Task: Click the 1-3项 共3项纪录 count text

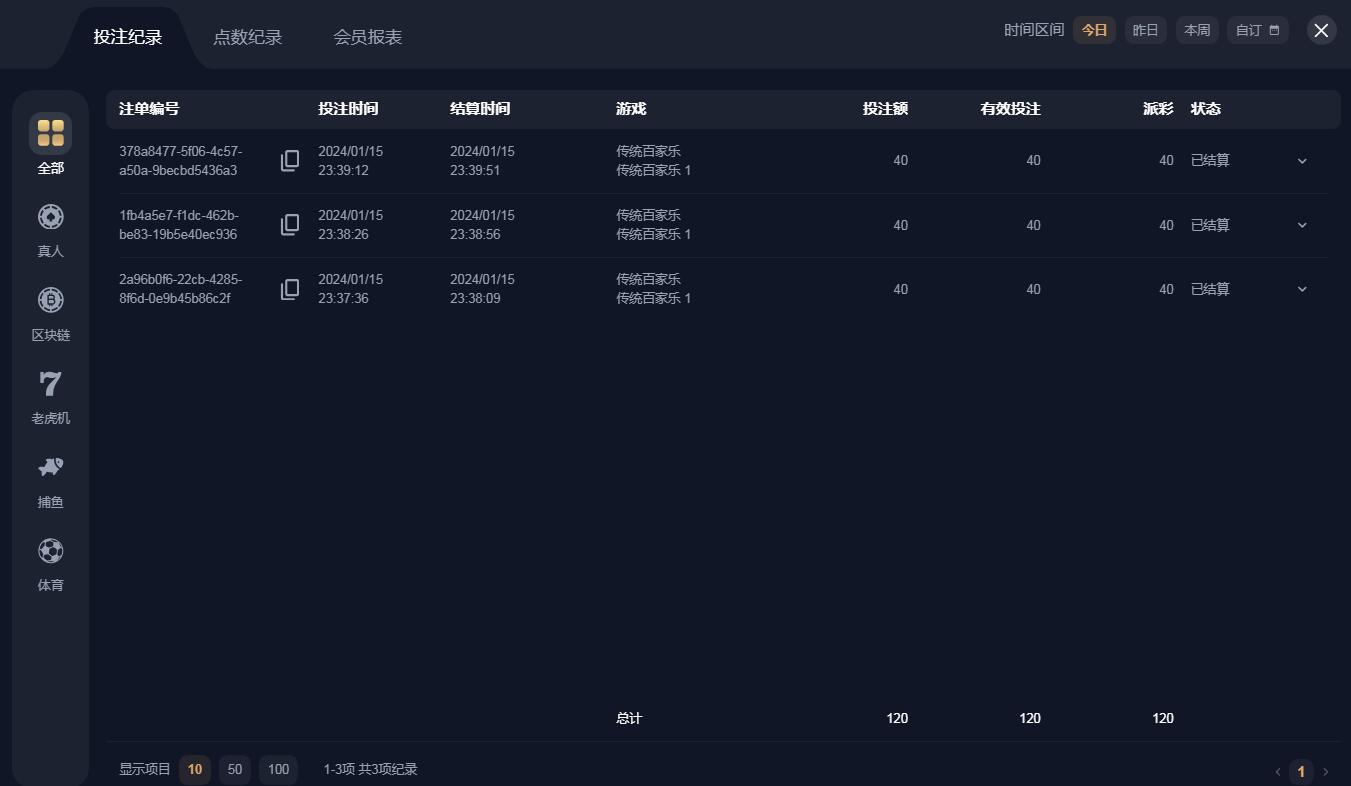Action: (370, 769)
